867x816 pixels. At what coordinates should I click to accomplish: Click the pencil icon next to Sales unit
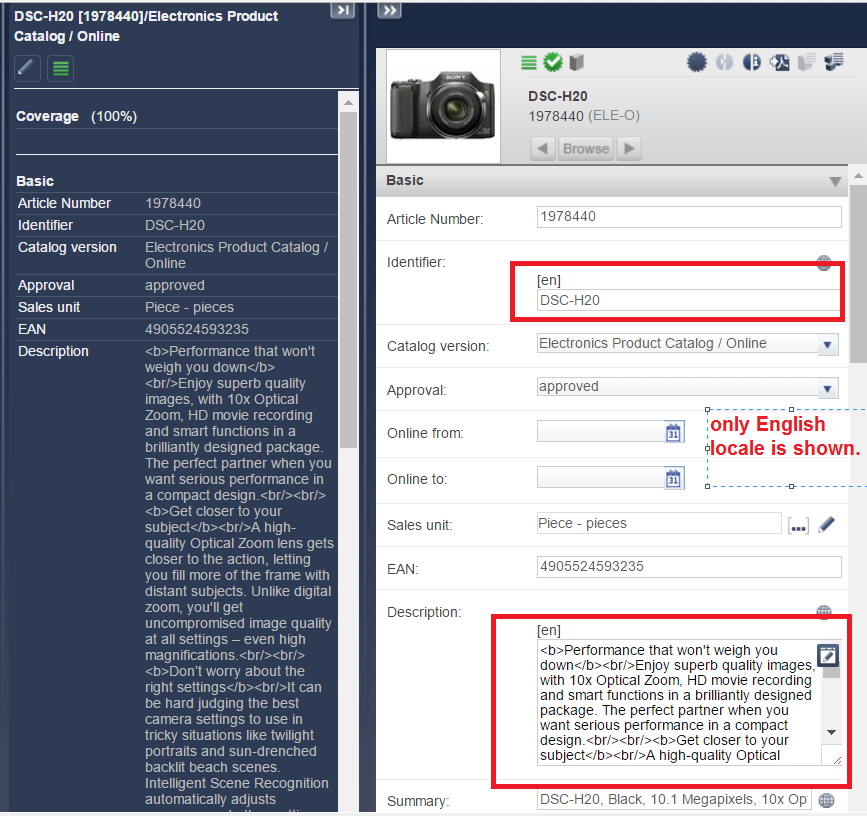click(826, 524)
